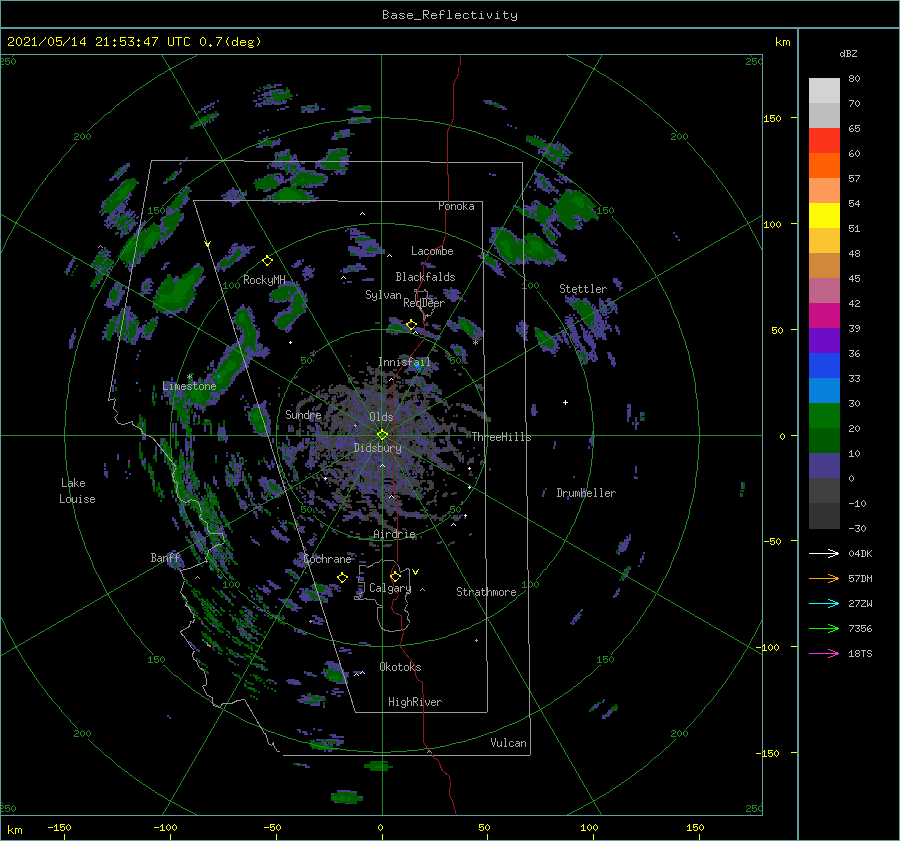The width and height of the screenshot is (900, 841).
Task: Click the Lake Louise label
Action: tap(77, 491)
